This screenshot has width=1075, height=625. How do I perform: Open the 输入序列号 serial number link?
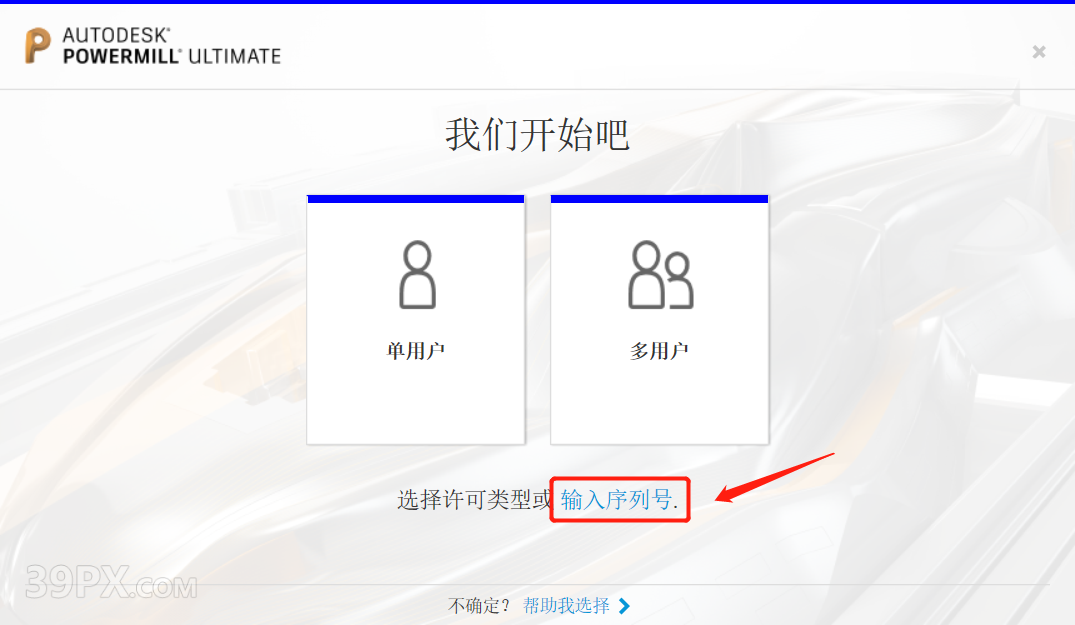619,500
